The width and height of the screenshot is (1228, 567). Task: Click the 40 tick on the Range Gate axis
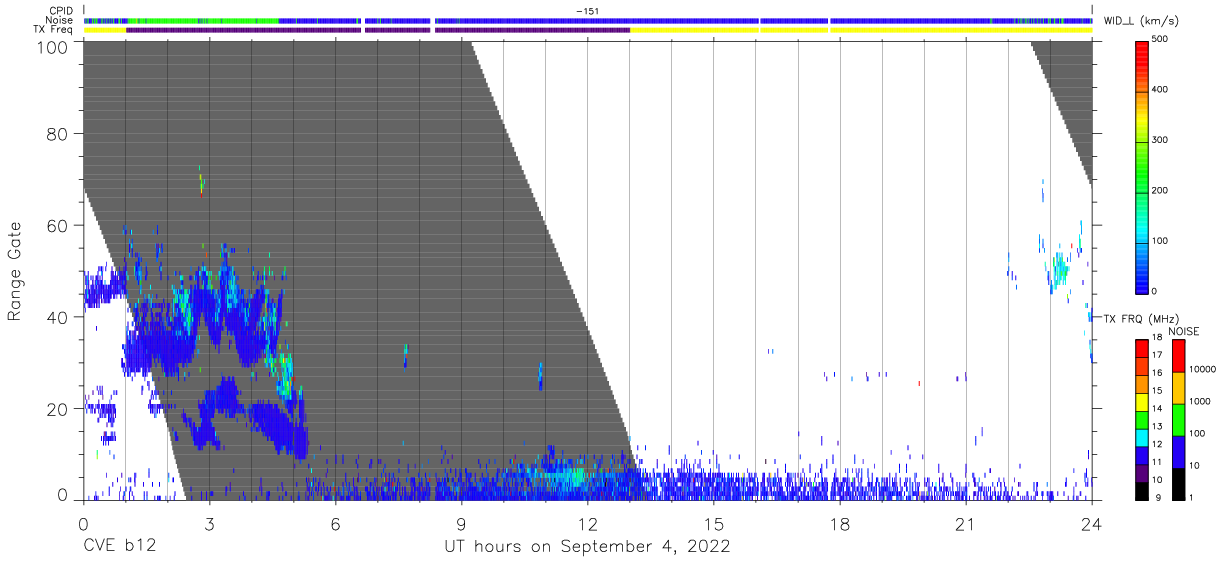click(x=56, y=317)
